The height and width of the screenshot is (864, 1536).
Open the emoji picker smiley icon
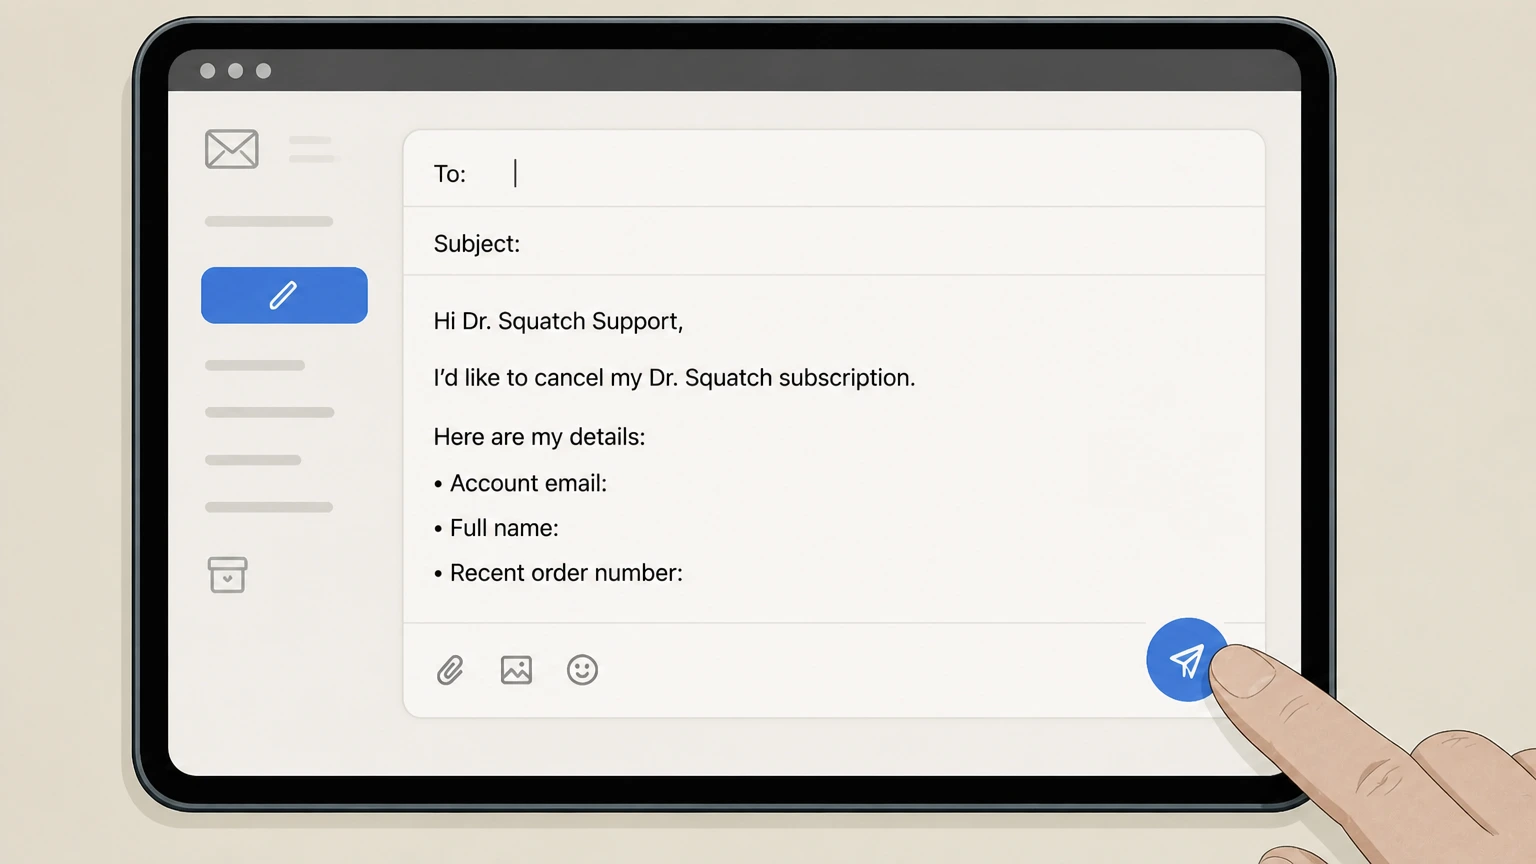pyautogui.click(x=582, y=670)
